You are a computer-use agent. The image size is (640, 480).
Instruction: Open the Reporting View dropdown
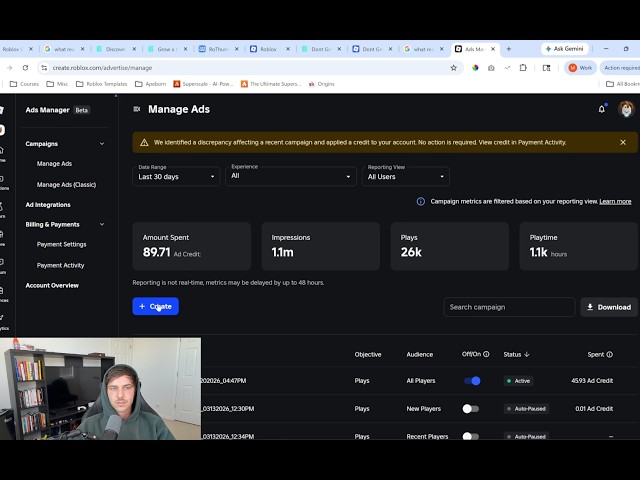click(406, 176)
